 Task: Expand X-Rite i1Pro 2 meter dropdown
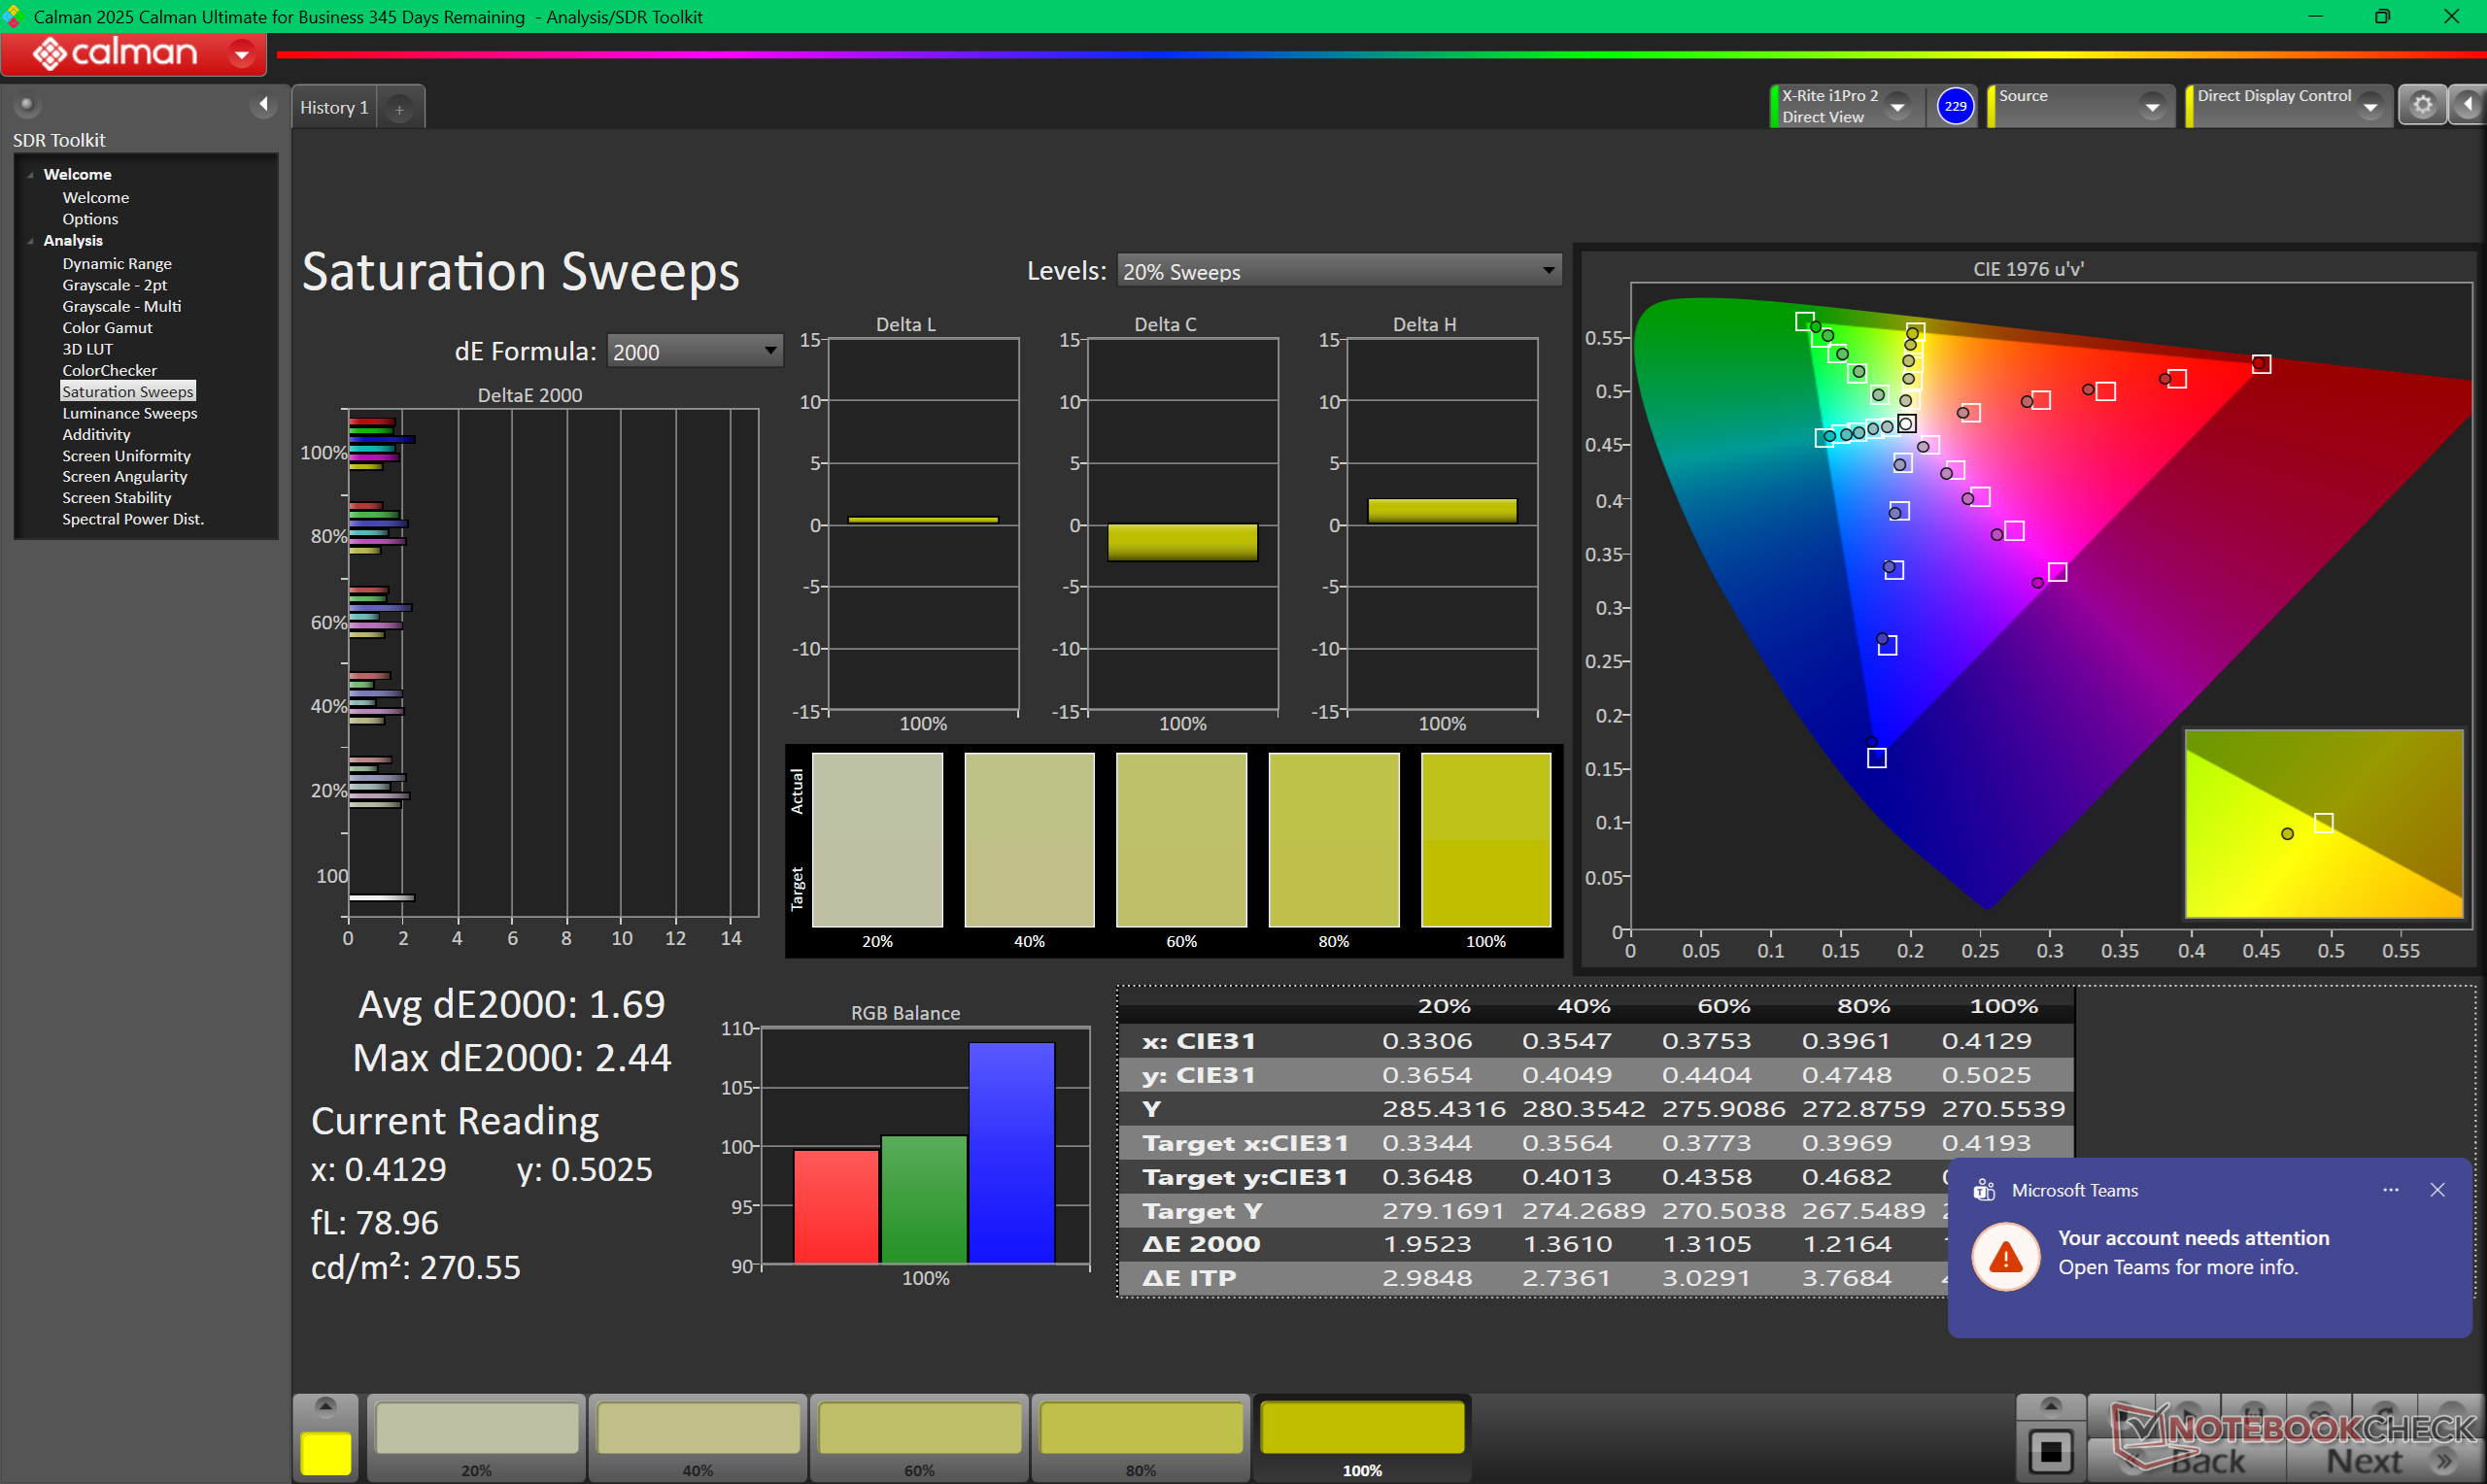pyautogui.click(x=1897, y=106)
